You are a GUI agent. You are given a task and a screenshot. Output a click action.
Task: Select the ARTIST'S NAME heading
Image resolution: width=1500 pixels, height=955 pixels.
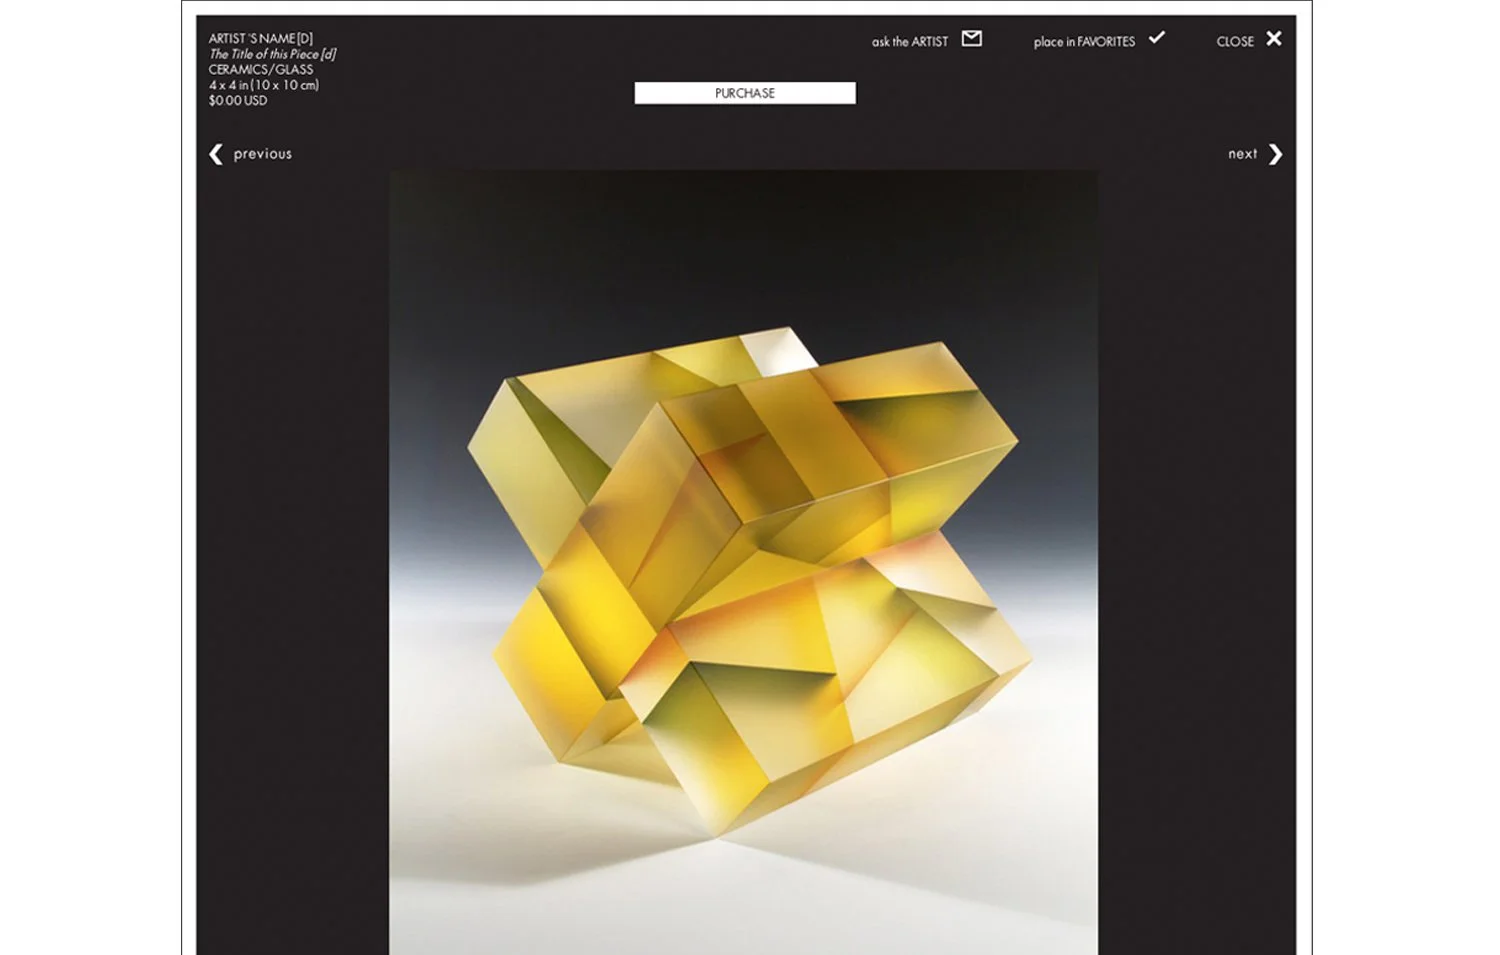(261, 38)
